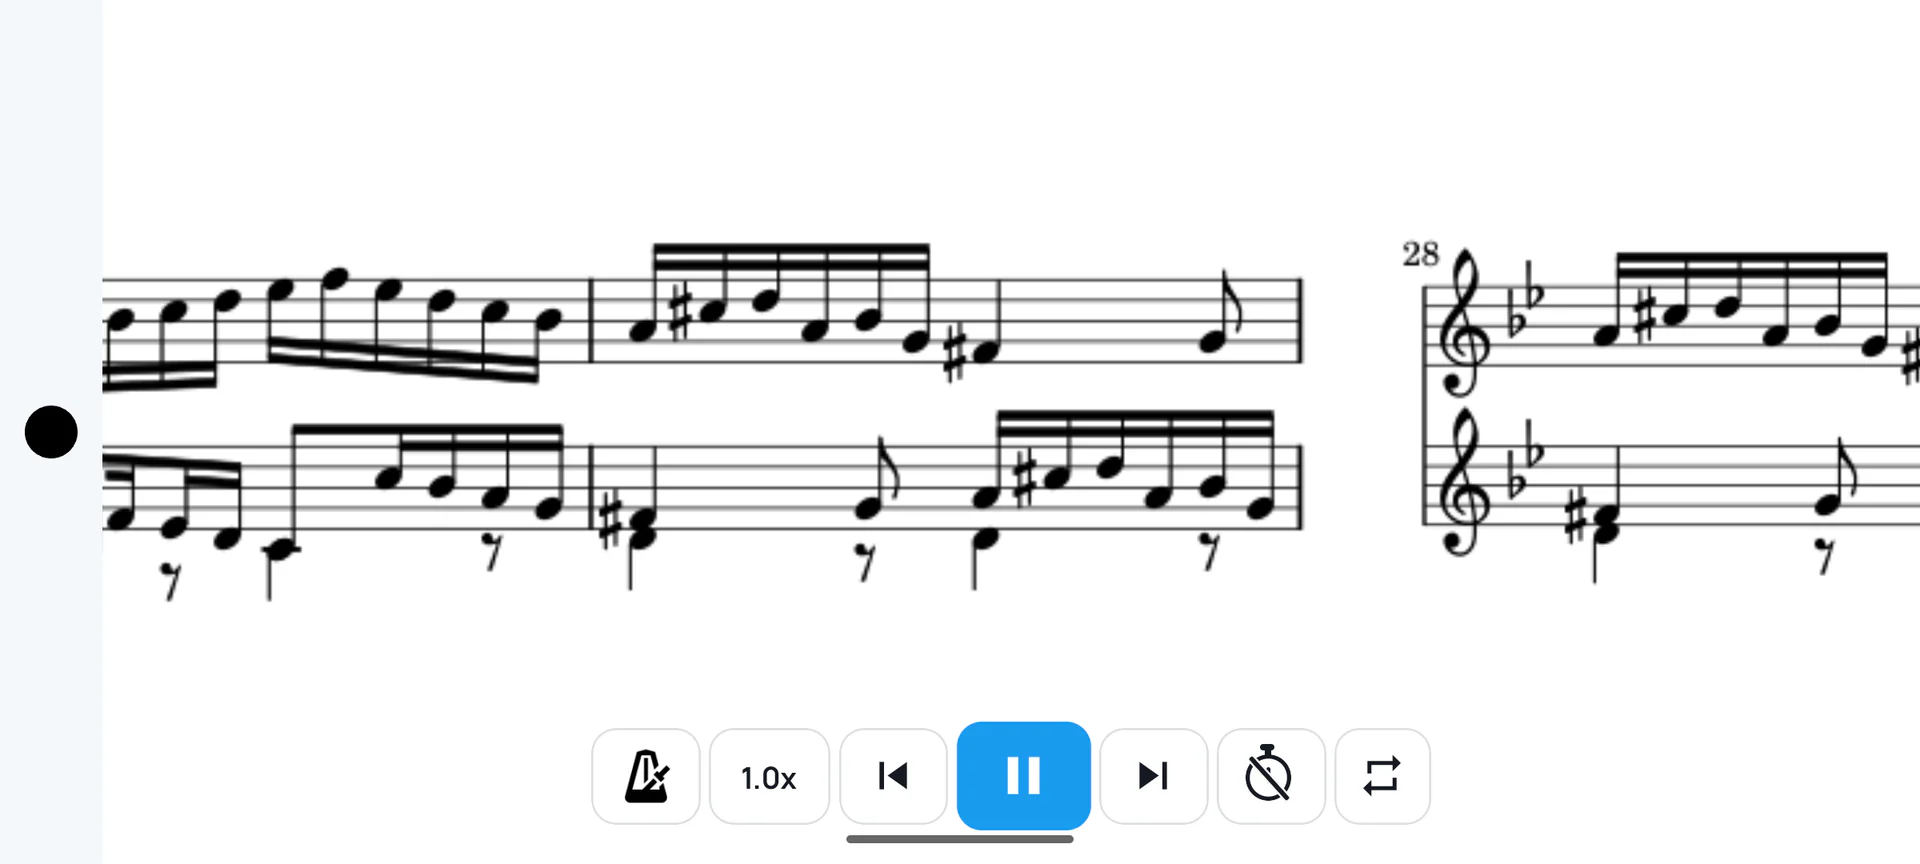Select the key signature flats on upper staff

click(x=1526, y=307)
